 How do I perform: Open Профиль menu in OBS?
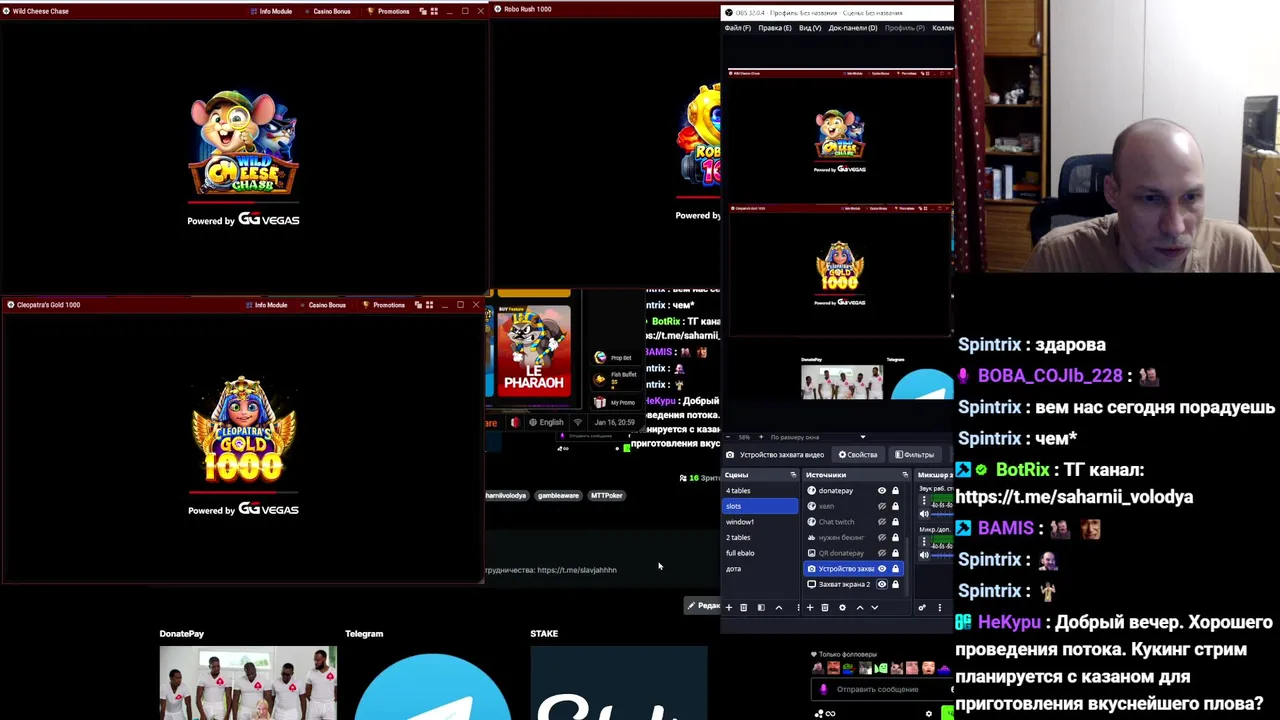905,28
